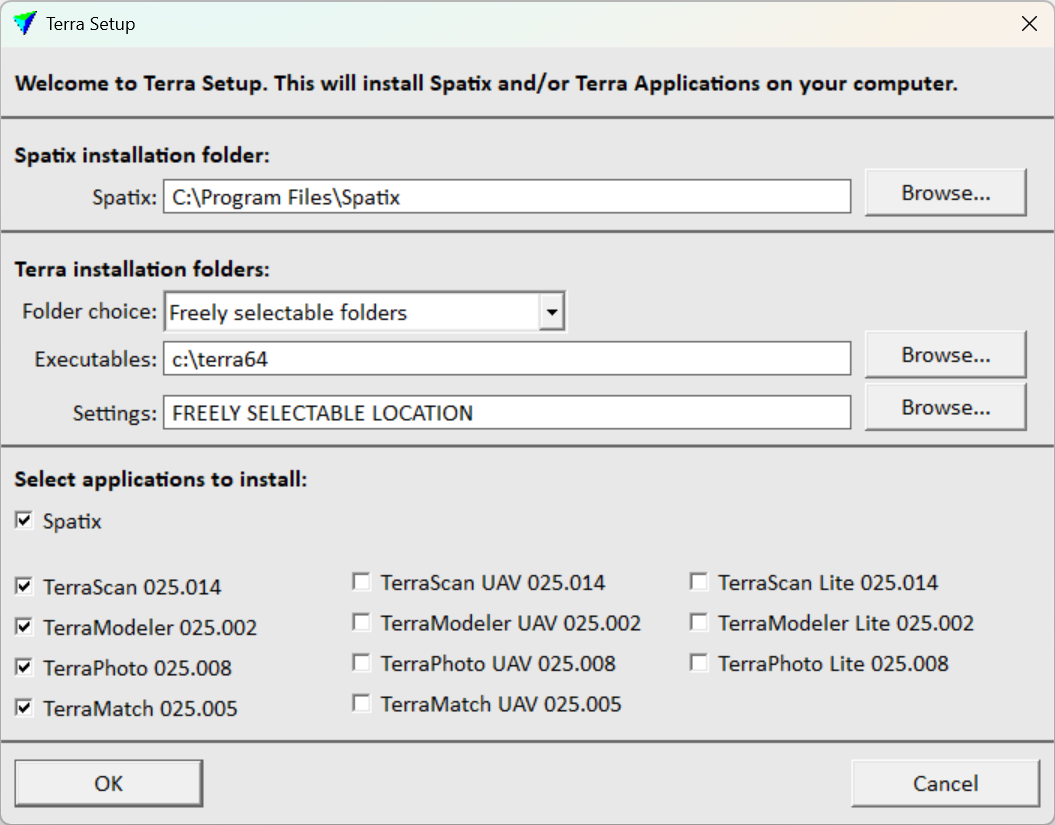The width and height of the screenshot is (1055, 825).
Task: Browse for the Spatix installation folder
Action: (x=945, y=193)
